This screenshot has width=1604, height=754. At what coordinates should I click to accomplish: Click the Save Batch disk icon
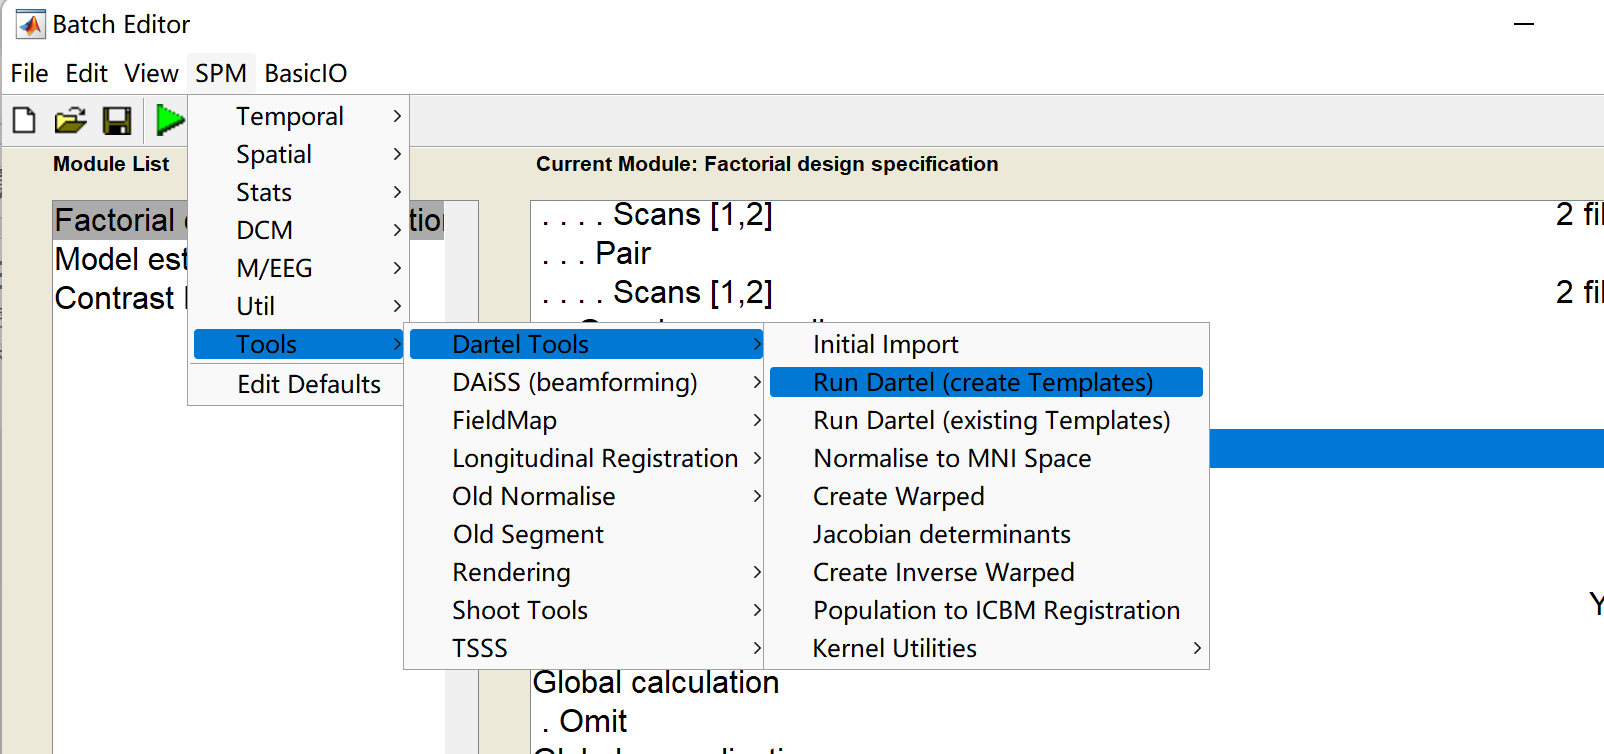[x=117, y=121]
